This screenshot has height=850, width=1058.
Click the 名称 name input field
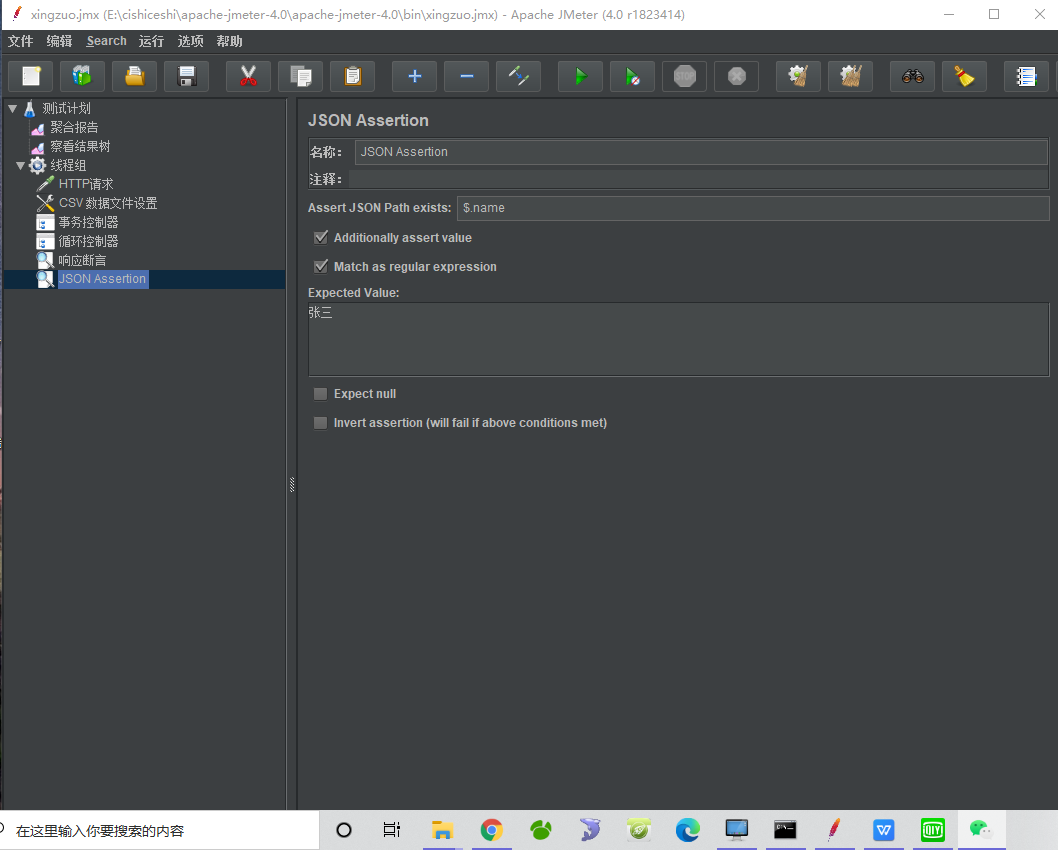[x=701, y=152]
